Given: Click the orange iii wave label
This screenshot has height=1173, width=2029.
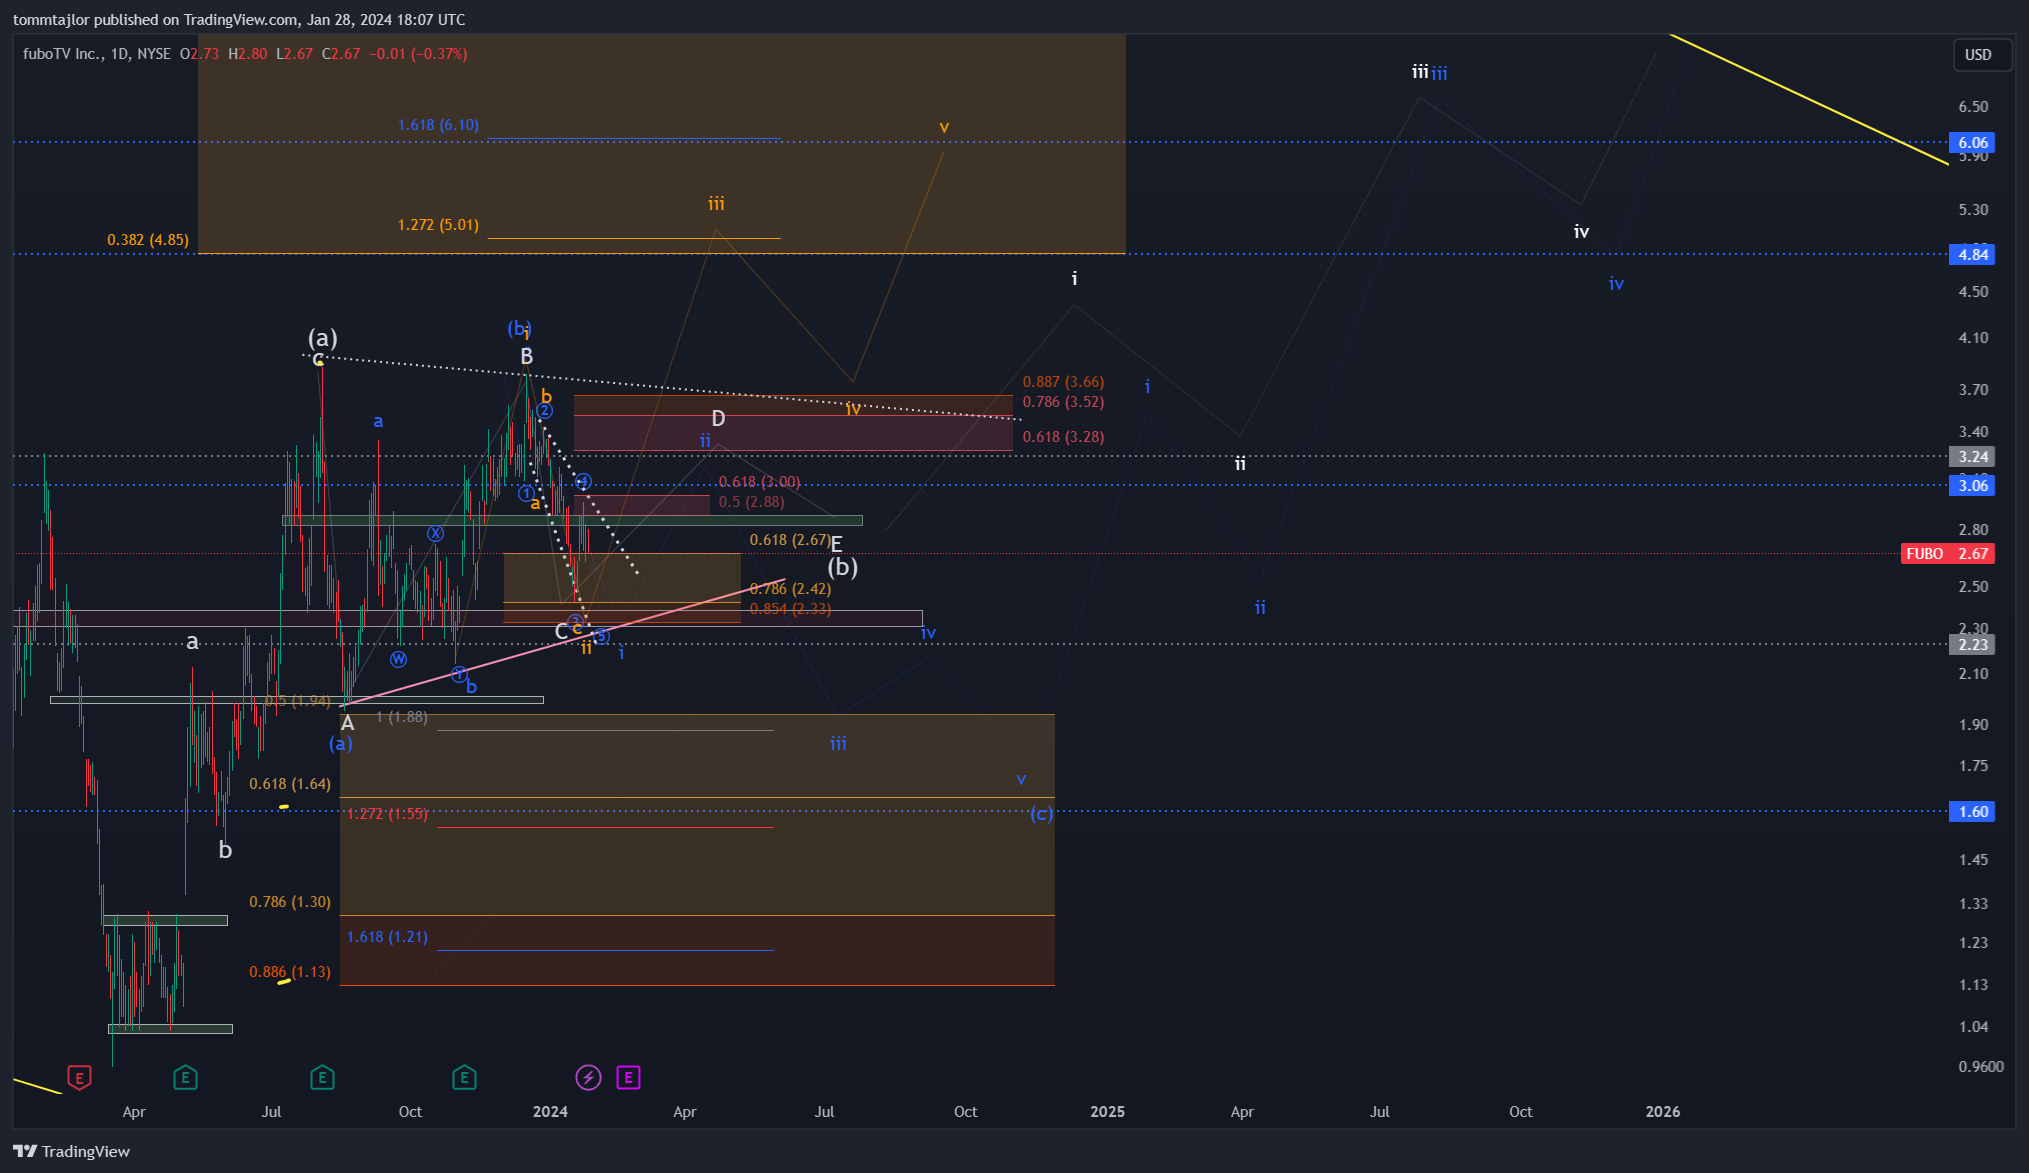Looking at the screenshot, I should (716, 204).
